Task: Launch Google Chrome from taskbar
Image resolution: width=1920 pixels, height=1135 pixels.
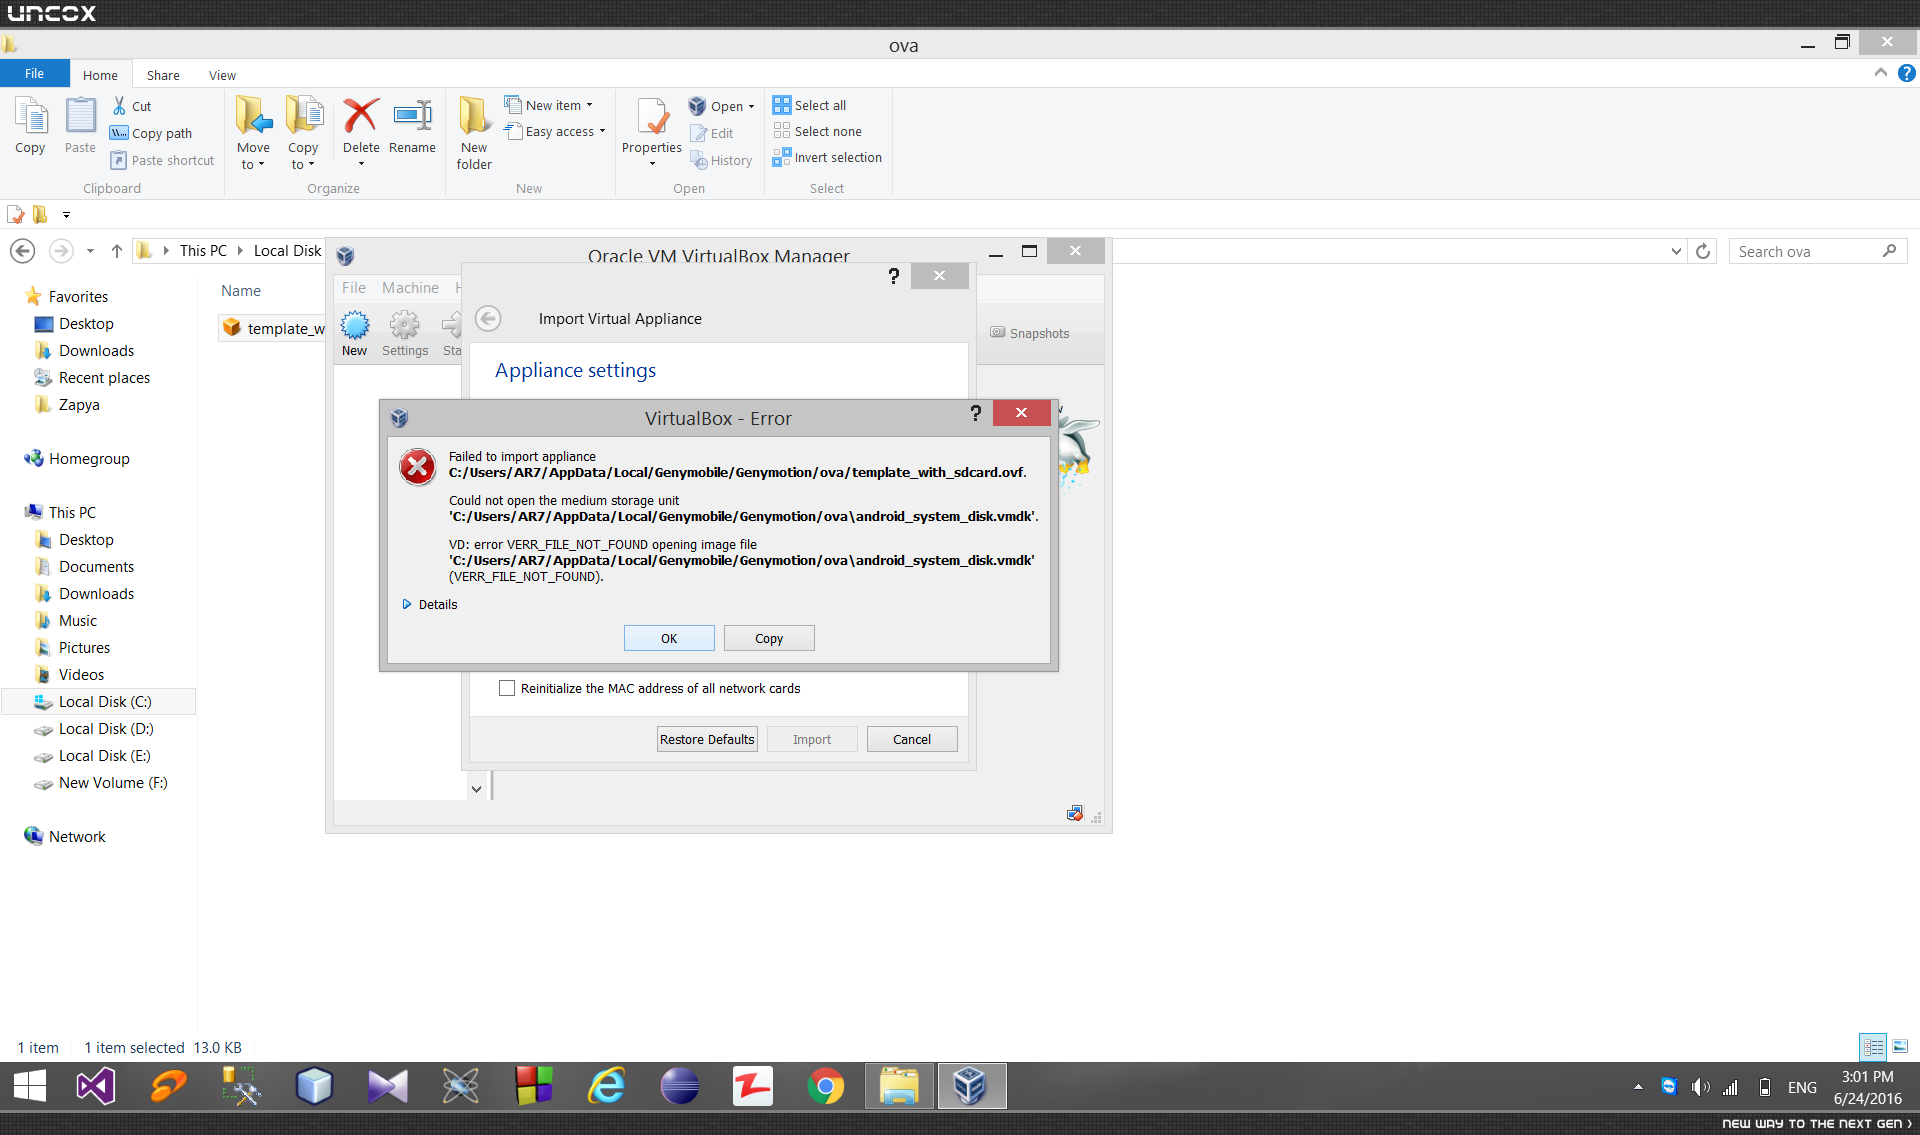Action: coord(825,1086)
